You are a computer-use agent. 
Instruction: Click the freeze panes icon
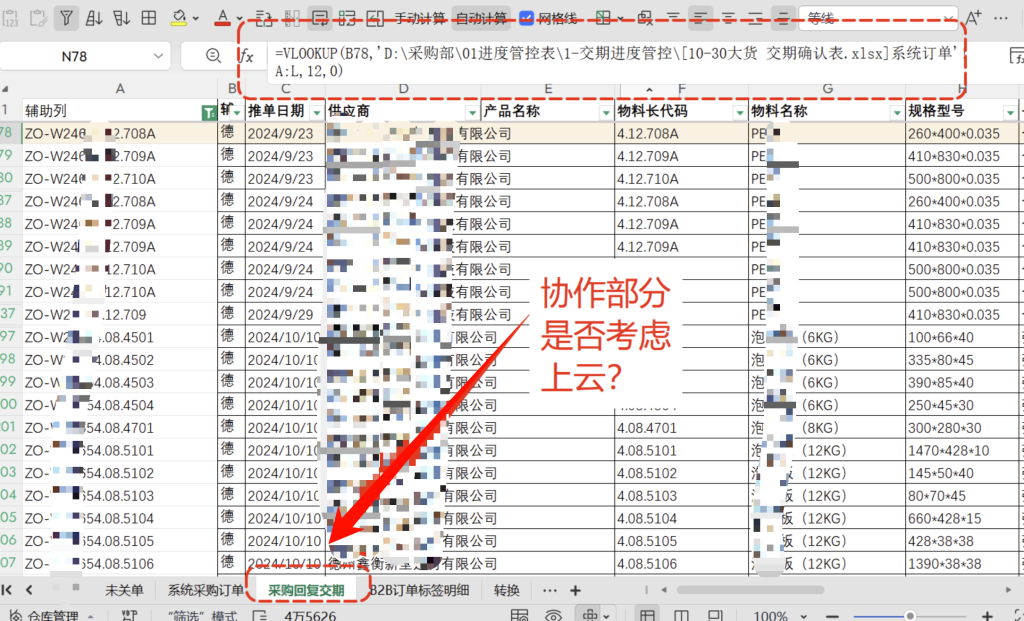[x=603, y=18]
